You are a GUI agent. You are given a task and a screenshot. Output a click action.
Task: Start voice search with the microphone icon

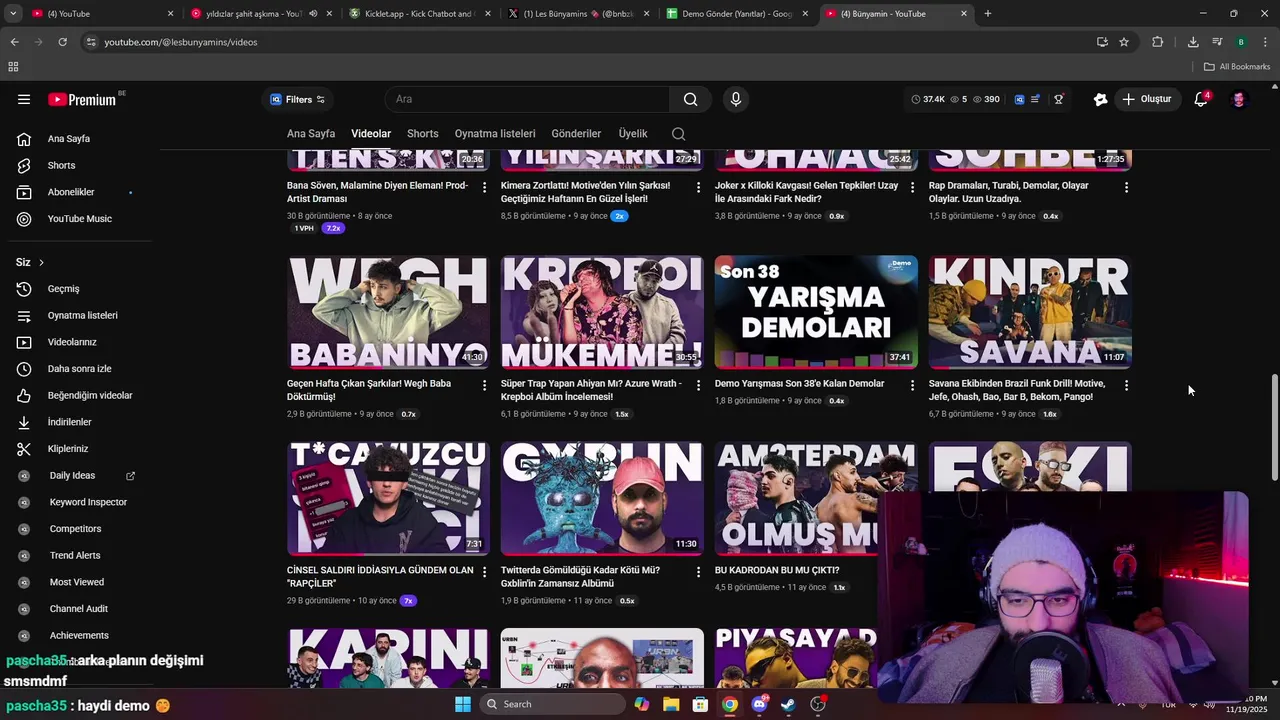tap(736, 99)
